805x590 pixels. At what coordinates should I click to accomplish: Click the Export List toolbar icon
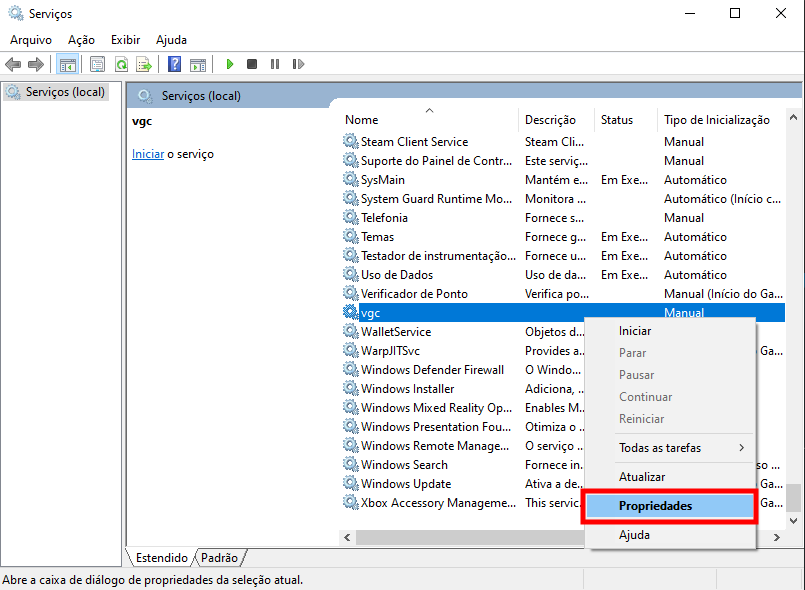[144, 64]
